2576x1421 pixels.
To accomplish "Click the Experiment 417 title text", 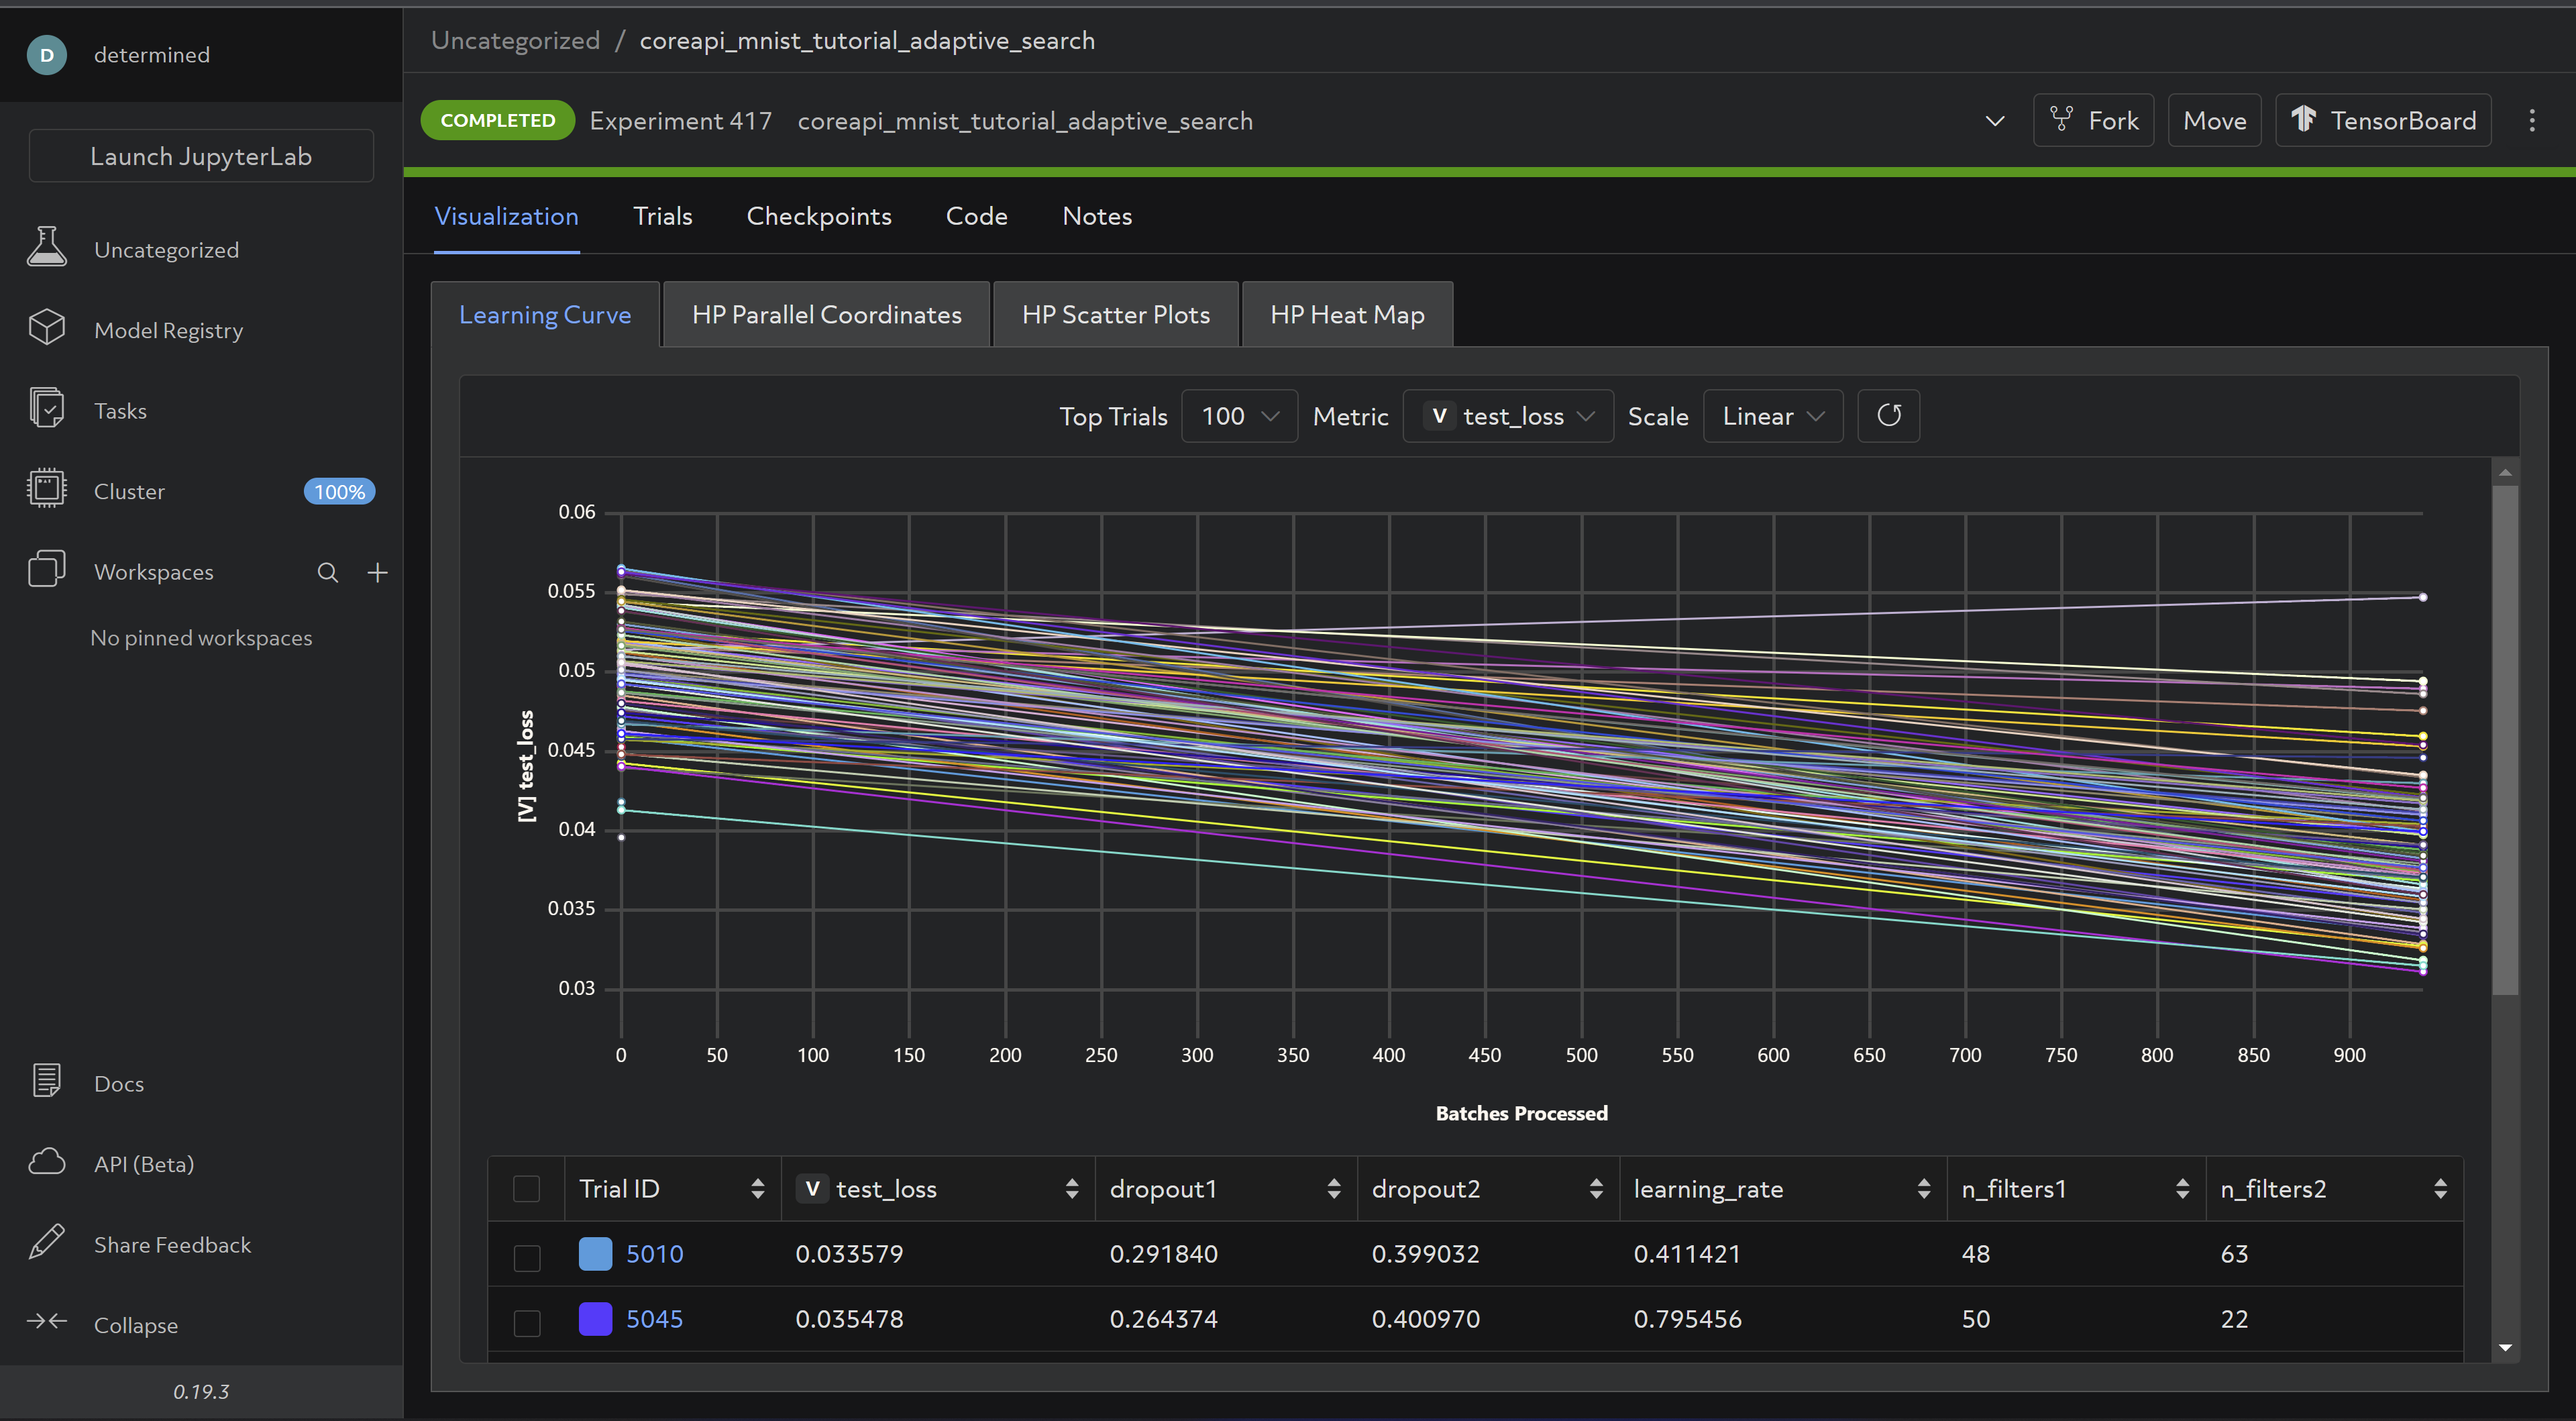I will click(680, 121).
